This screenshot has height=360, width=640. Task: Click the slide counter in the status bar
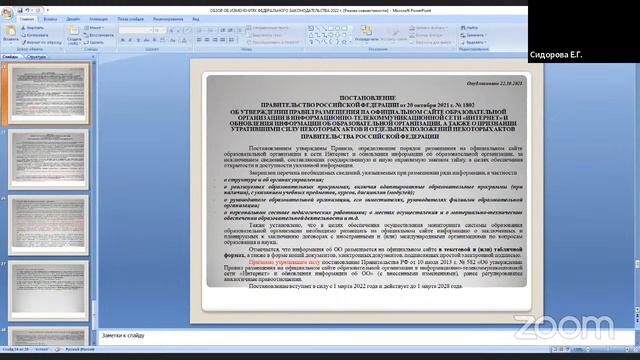coord(16,349)
